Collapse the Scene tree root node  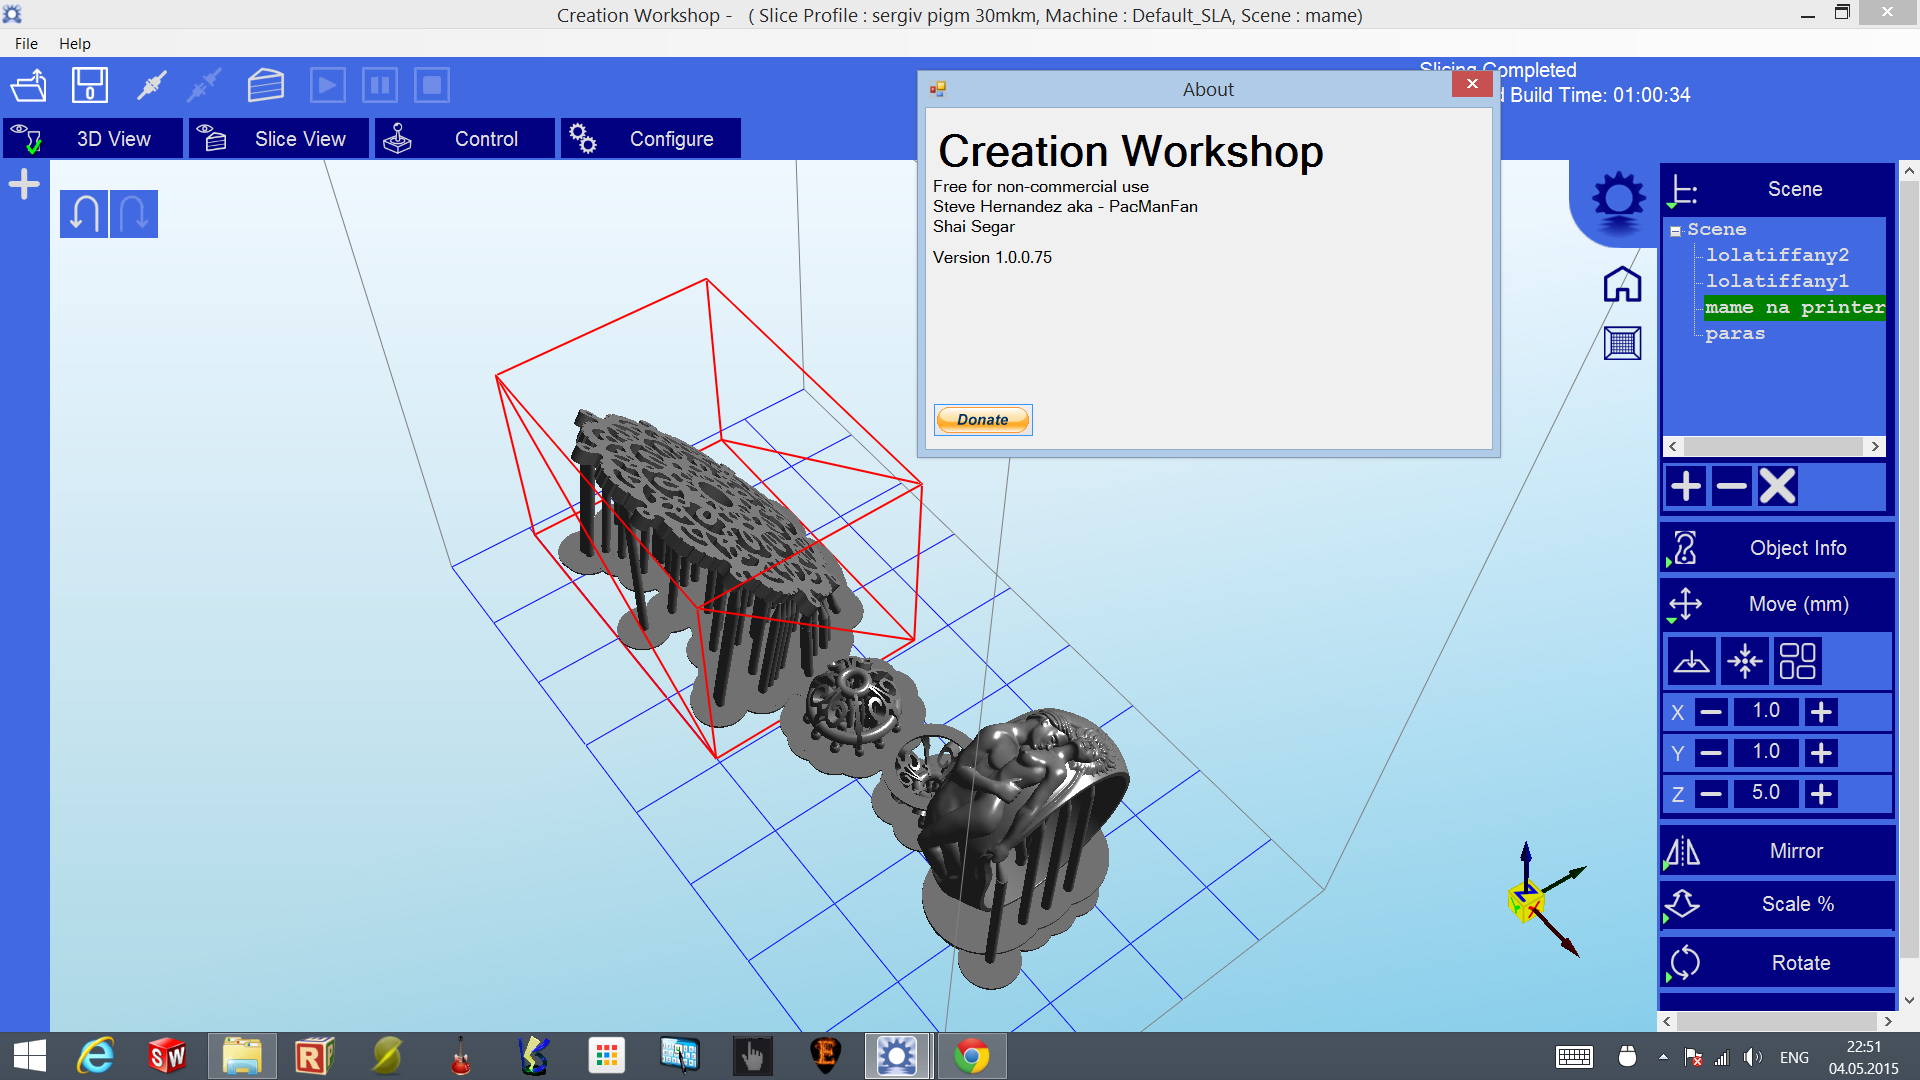1675,231
